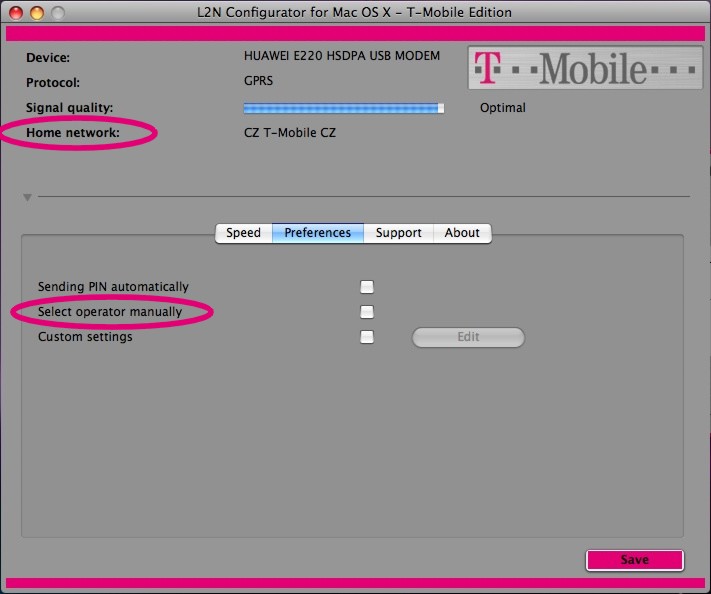Screen dimensions: 711x594
Task: Click the 'Sending PIN automatically' label
Action: [113, 287]
